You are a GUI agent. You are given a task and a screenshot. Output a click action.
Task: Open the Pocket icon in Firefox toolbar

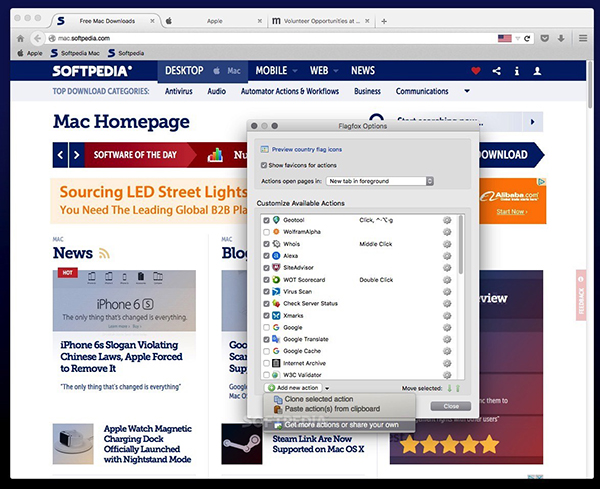pos(545,38)
